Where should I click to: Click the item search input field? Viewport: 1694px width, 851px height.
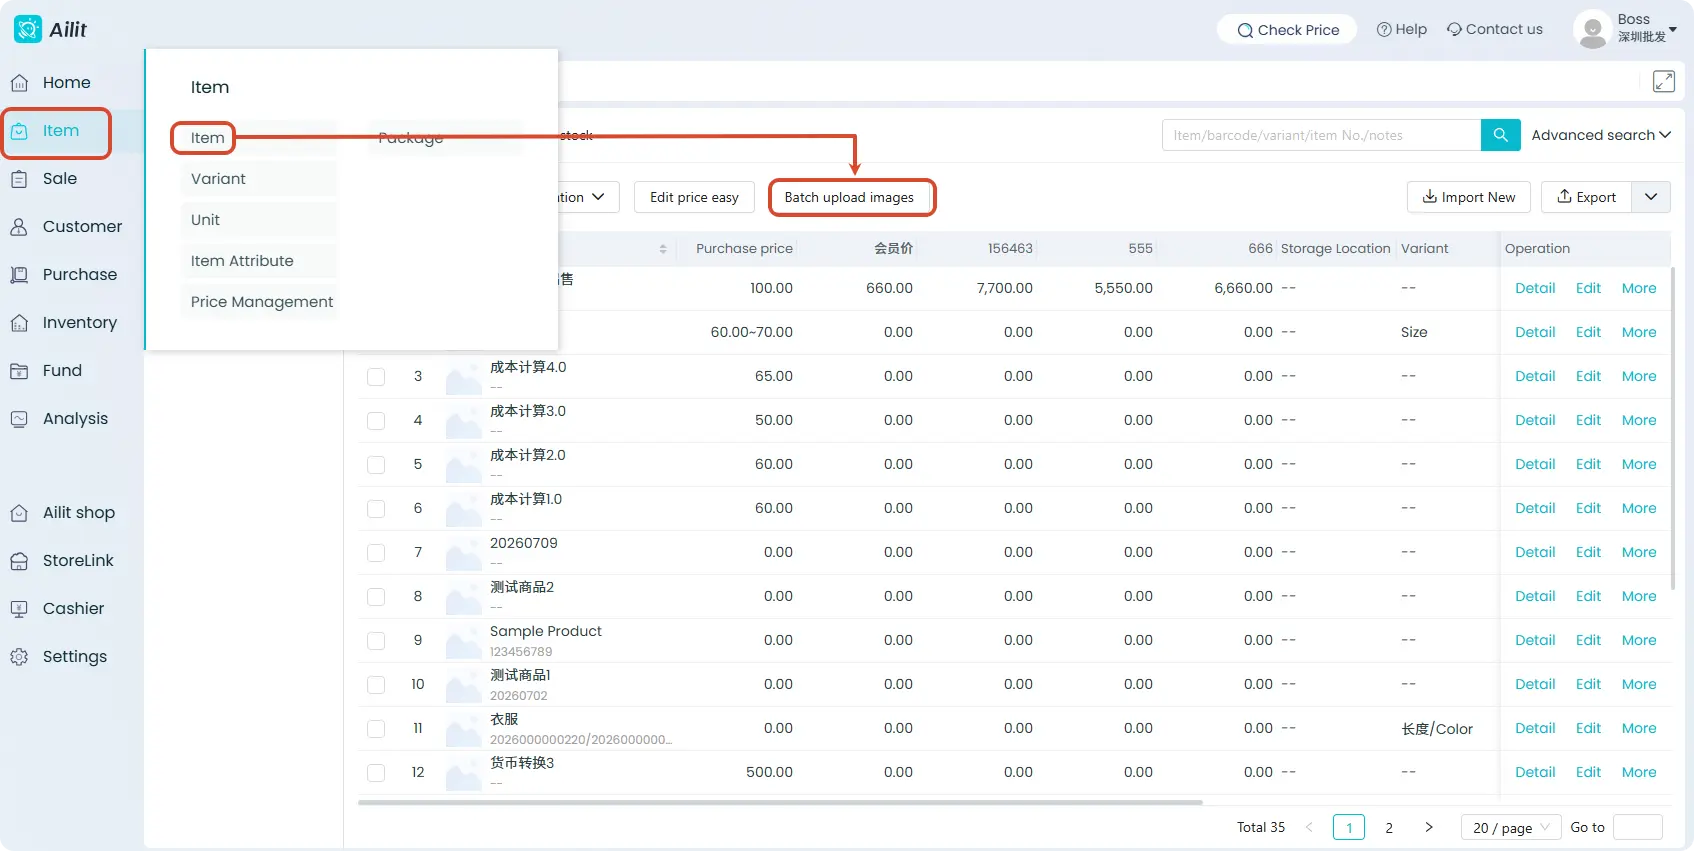[1321, 135]
